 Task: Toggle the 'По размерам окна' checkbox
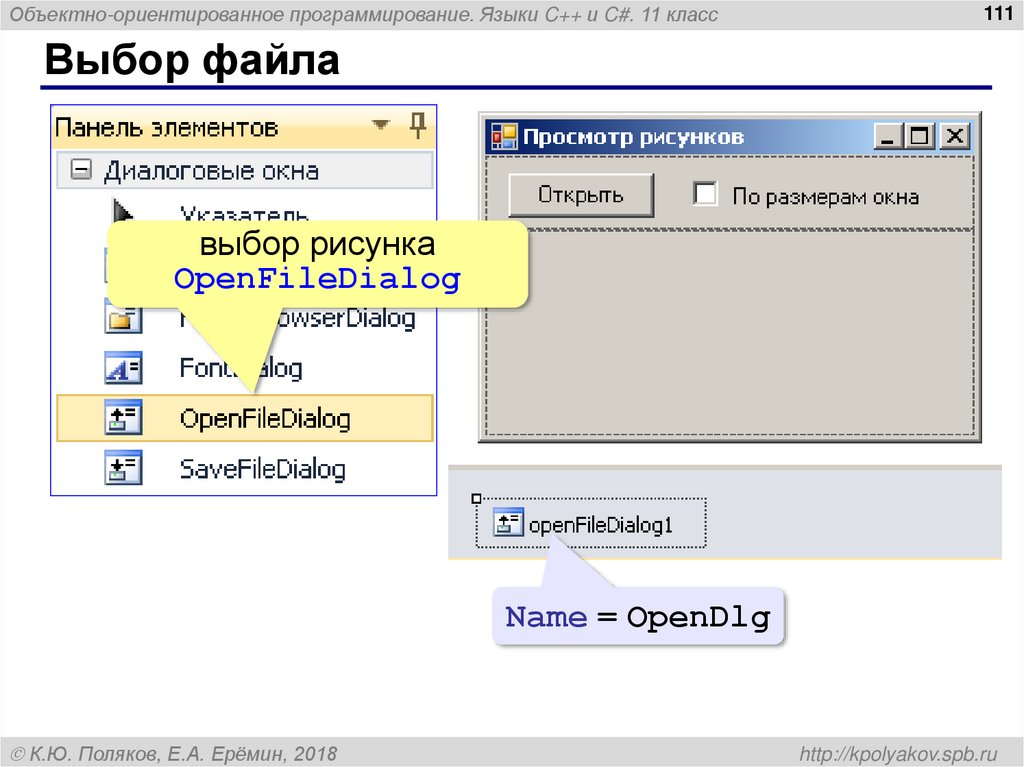[705, 194]
